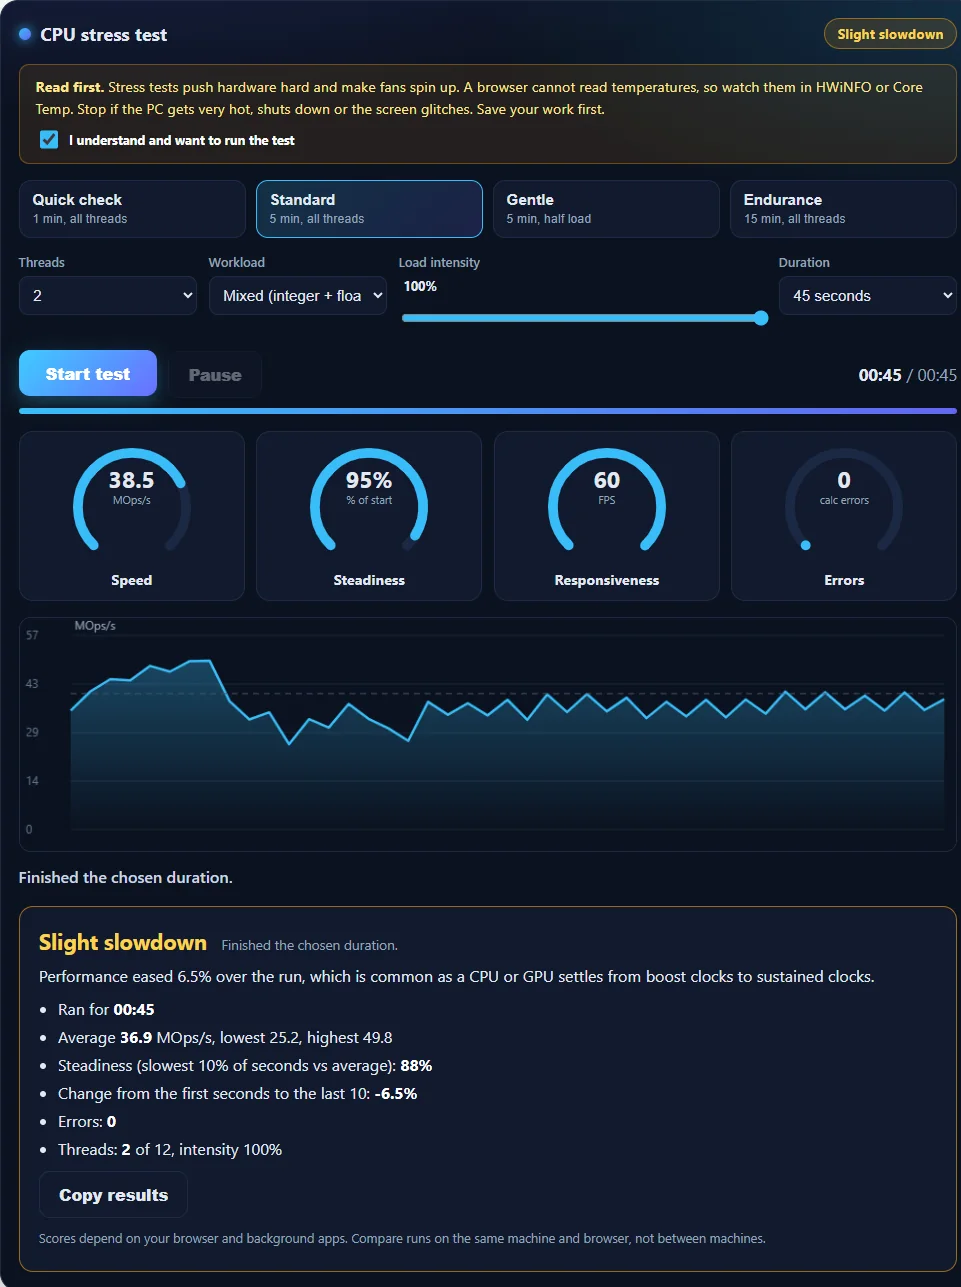The height and width of the screenshot is (1287, 961).
Task: Click the -6.5% change result line
Action: [237, 1094]
